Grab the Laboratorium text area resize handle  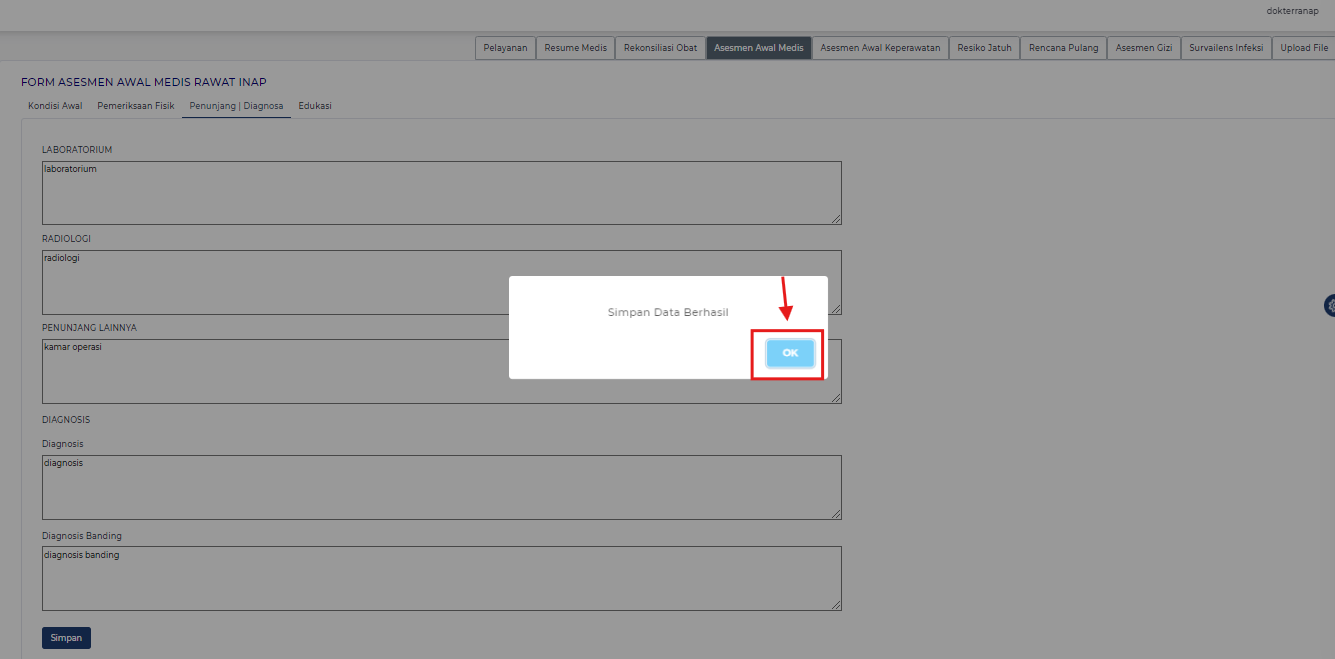pyautogui.click(x=836, y=219)
